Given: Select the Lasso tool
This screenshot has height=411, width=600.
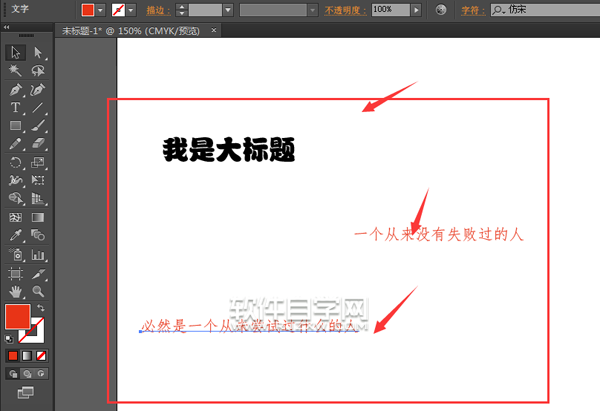Looking at the screenshot, I should point(38,71).
